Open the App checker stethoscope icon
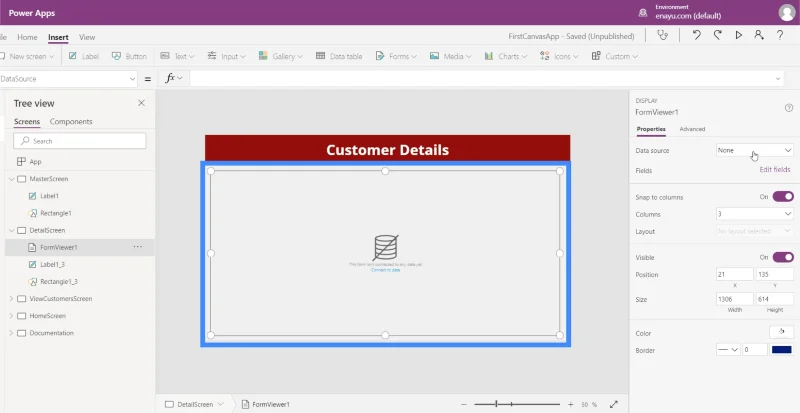The image size is (800, 413). click(x=662, y=35)
